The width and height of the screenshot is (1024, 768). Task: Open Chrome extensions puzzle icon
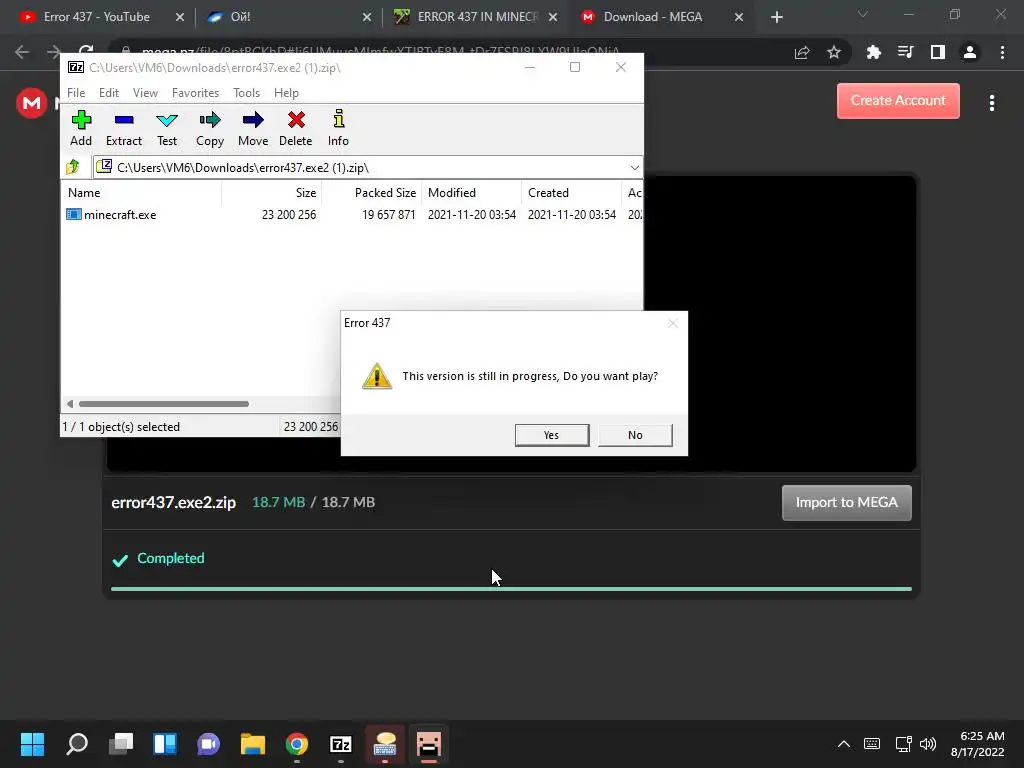(x=873, y=52)
